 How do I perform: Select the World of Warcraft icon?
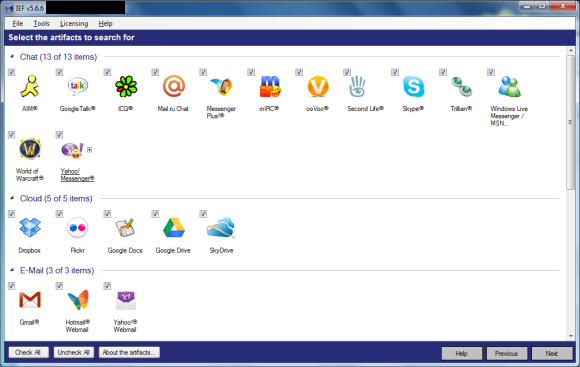[30, 149]
